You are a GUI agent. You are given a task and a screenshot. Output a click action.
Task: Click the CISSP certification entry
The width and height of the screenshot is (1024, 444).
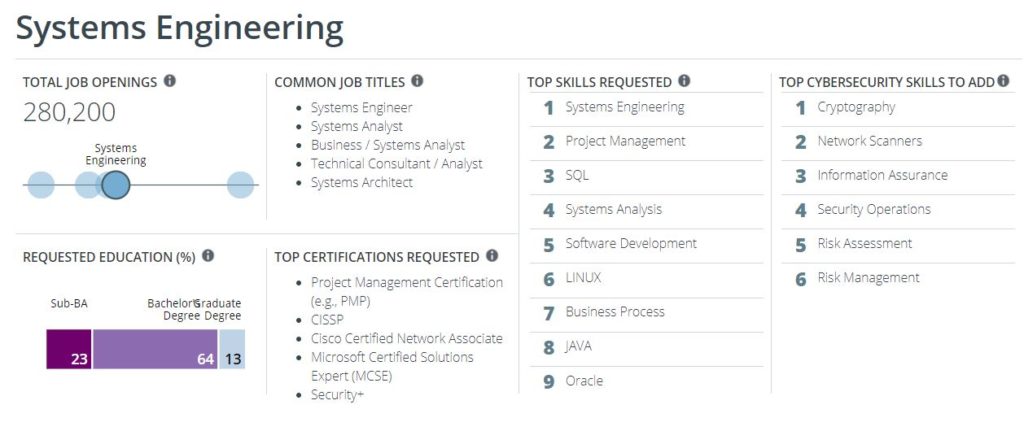tap(327, 320)
